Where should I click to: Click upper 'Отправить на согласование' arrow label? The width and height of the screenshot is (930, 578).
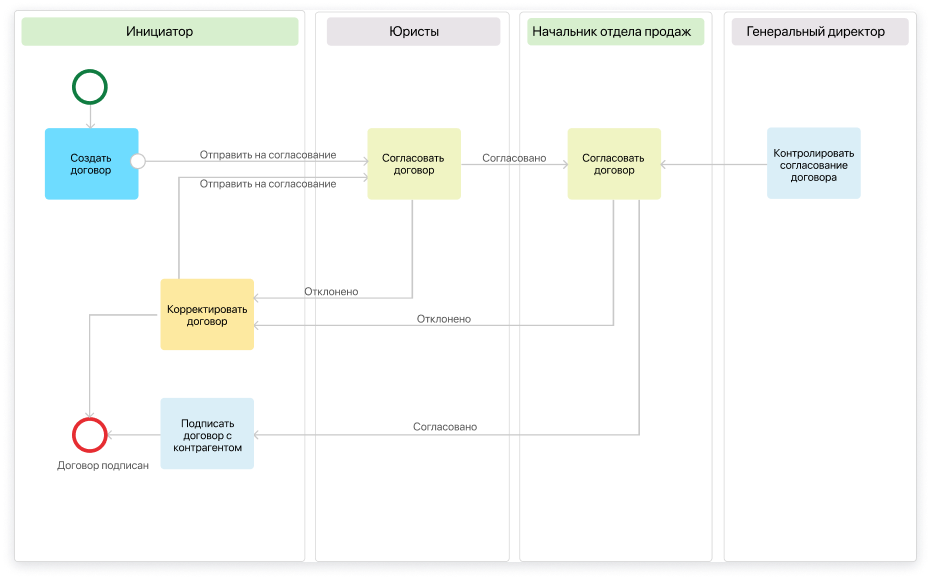[x=267, y=155]
